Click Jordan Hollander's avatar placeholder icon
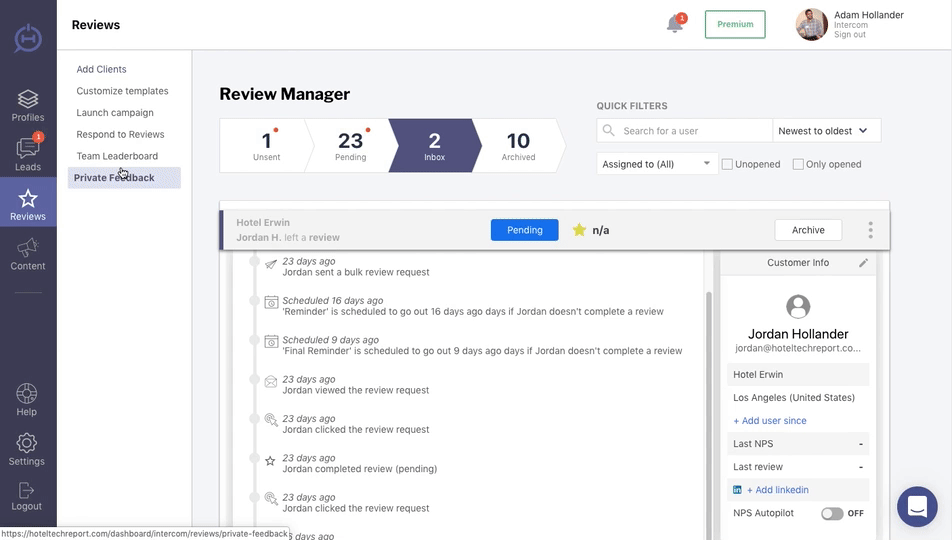Viewport: 952px width, 540px height. pos(798,307)
